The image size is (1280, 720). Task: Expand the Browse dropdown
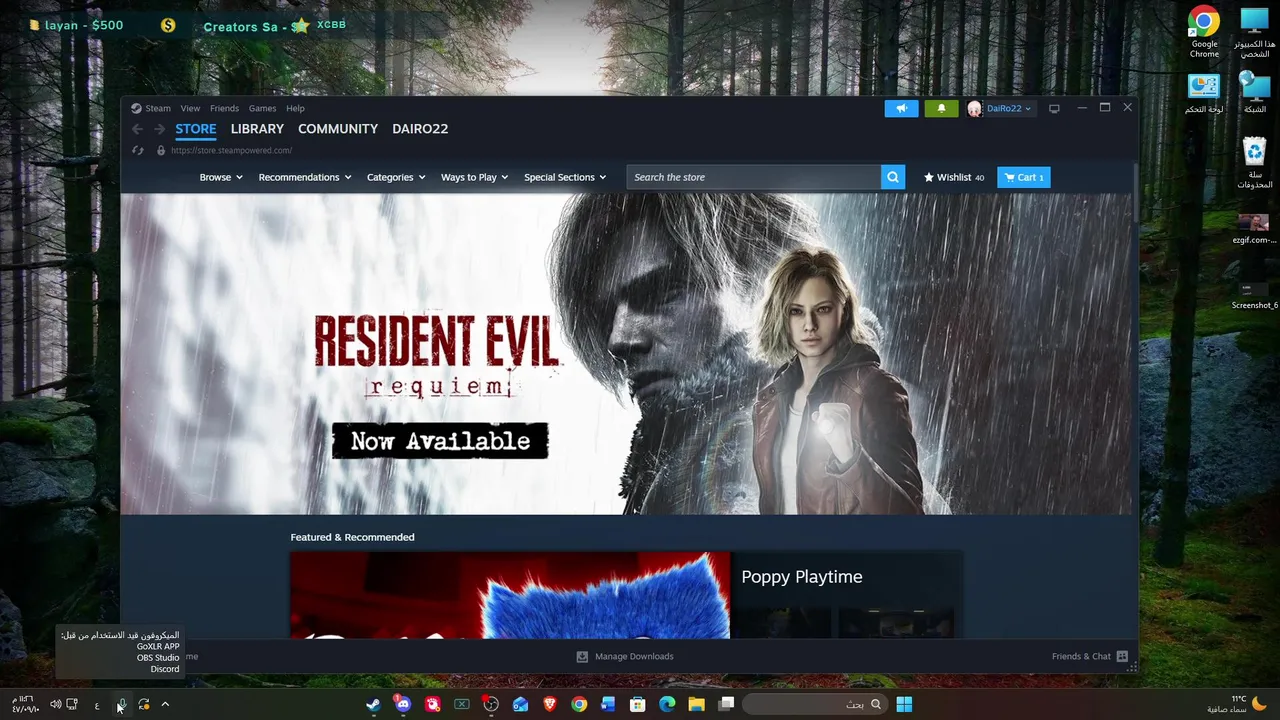click(x=221, y=177)
